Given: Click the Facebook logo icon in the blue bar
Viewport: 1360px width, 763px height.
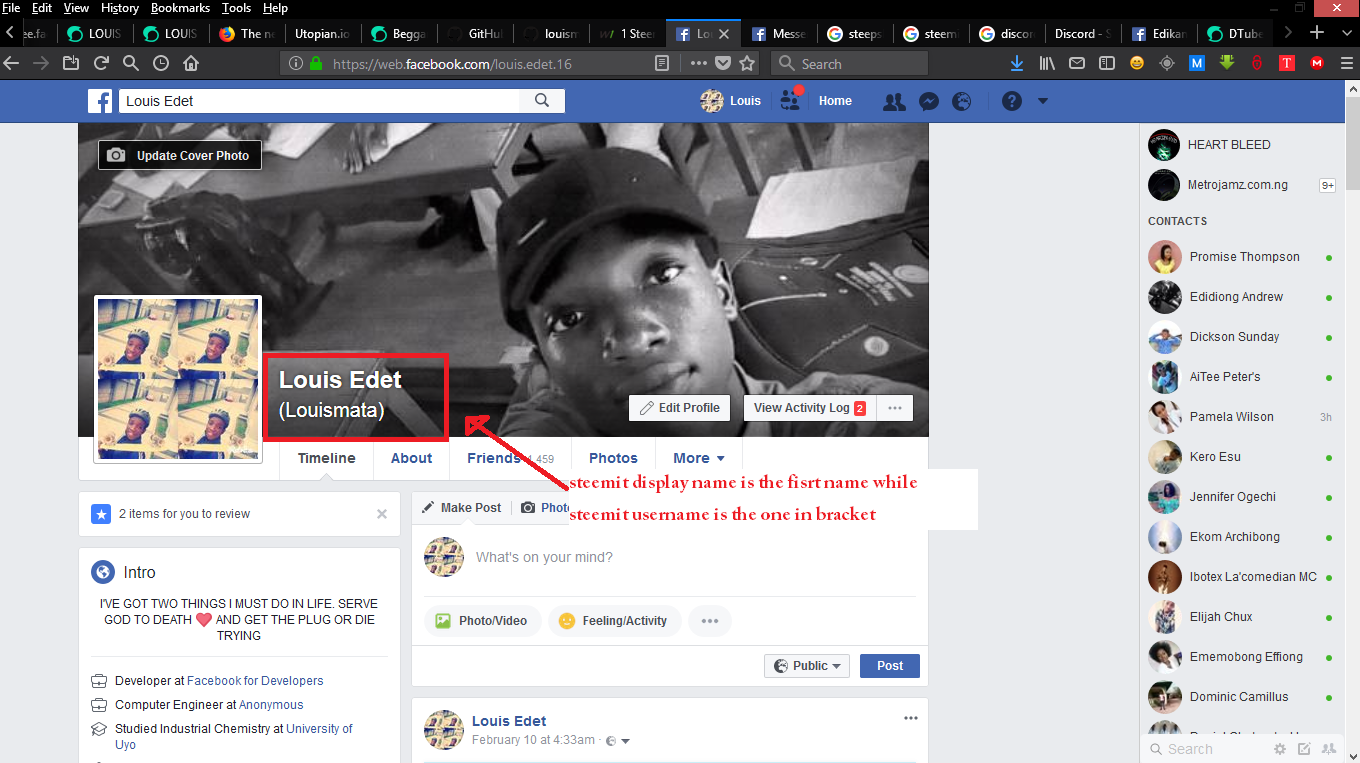Looking at the screenshot, I should 99,101.
